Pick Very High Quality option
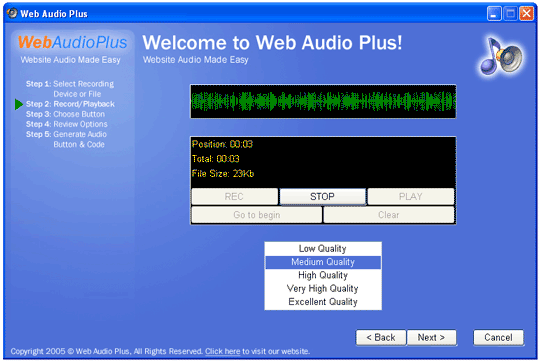 pyautogui.click(x=323, y=288)
